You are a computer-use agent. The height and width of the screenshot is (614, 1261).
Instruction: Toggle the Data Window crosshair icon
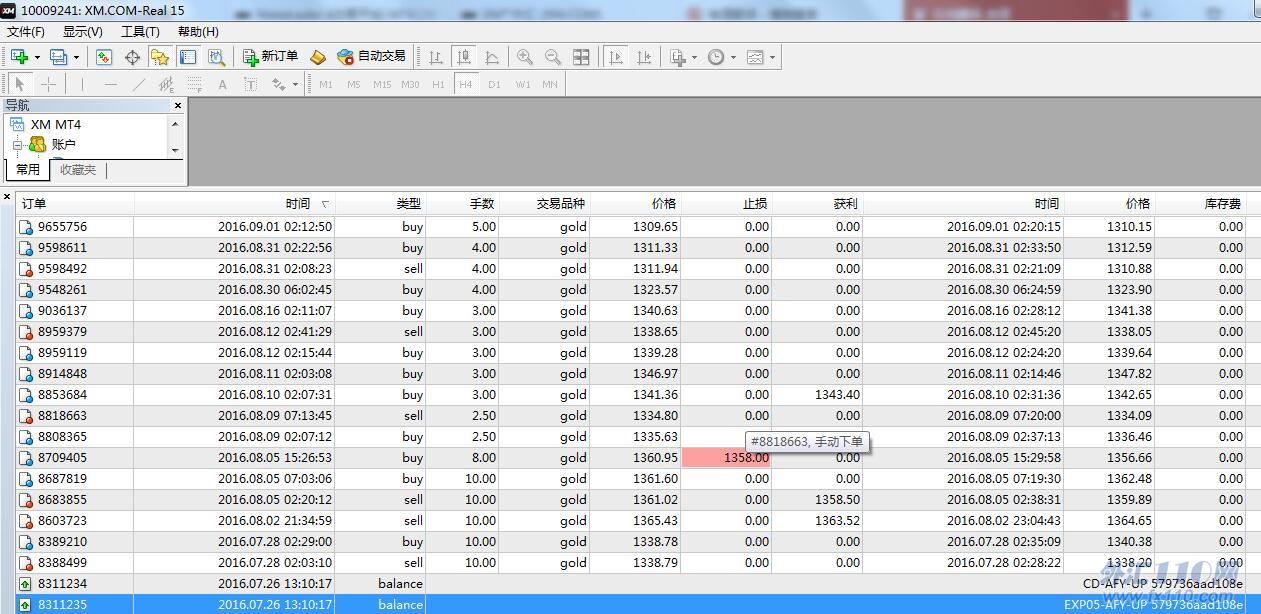pos(132,57)
